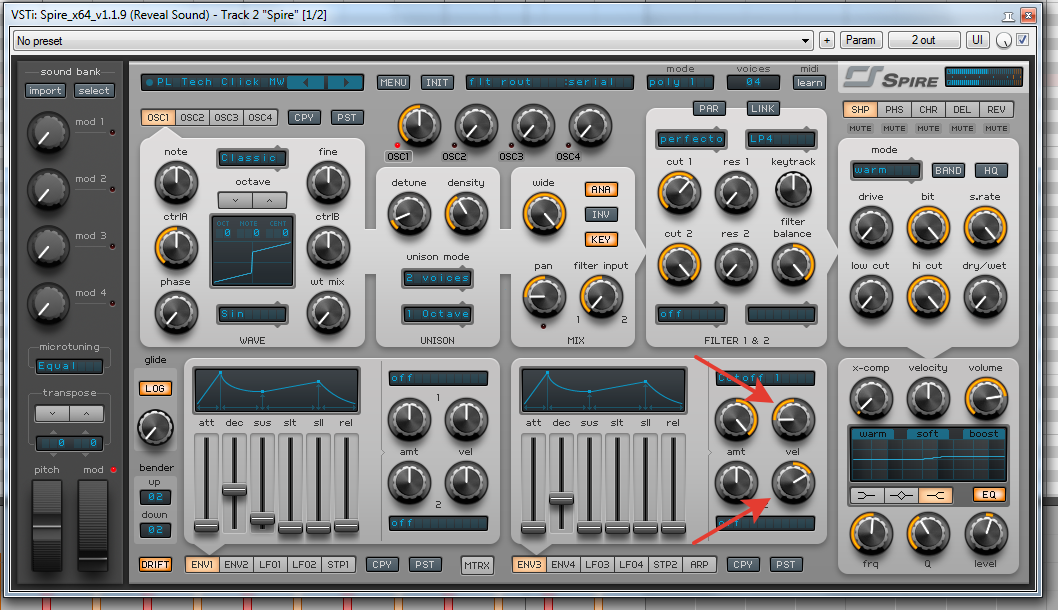Click the octave down arrow
Image resolution: width=1058 pixels, height=610 pixels.
(x=235, y=200)
